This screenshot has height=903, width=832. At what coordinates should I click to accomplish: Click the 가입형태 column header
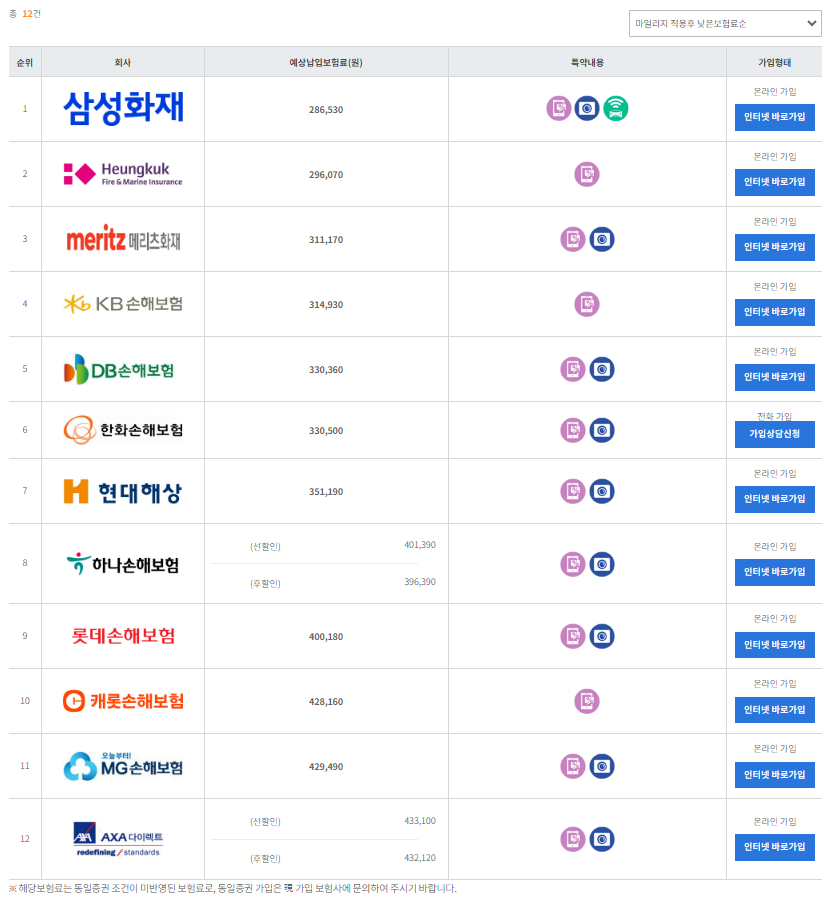[774, 62]
